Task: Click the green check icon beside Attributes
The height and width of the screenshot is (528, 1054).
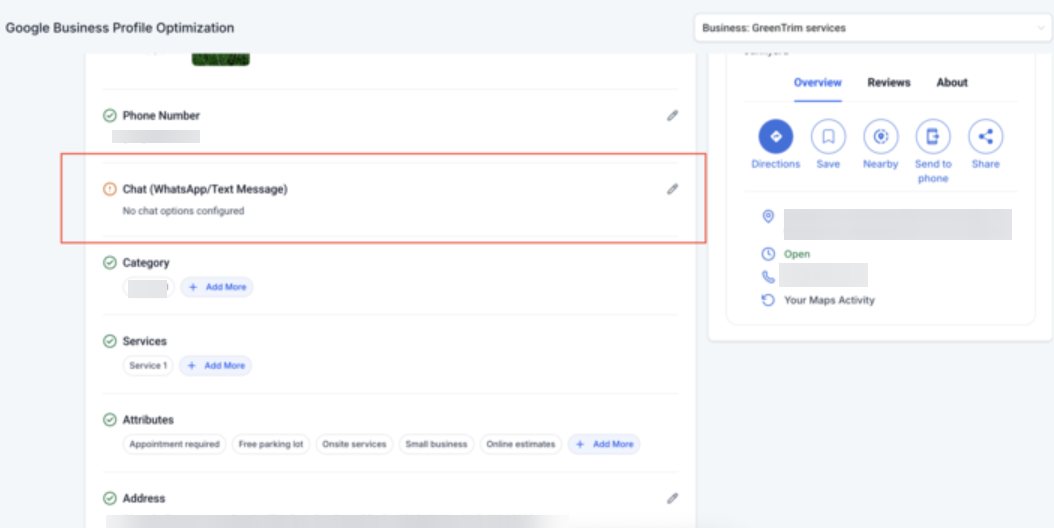Action: pyautogui.click(x=110, y=420)
